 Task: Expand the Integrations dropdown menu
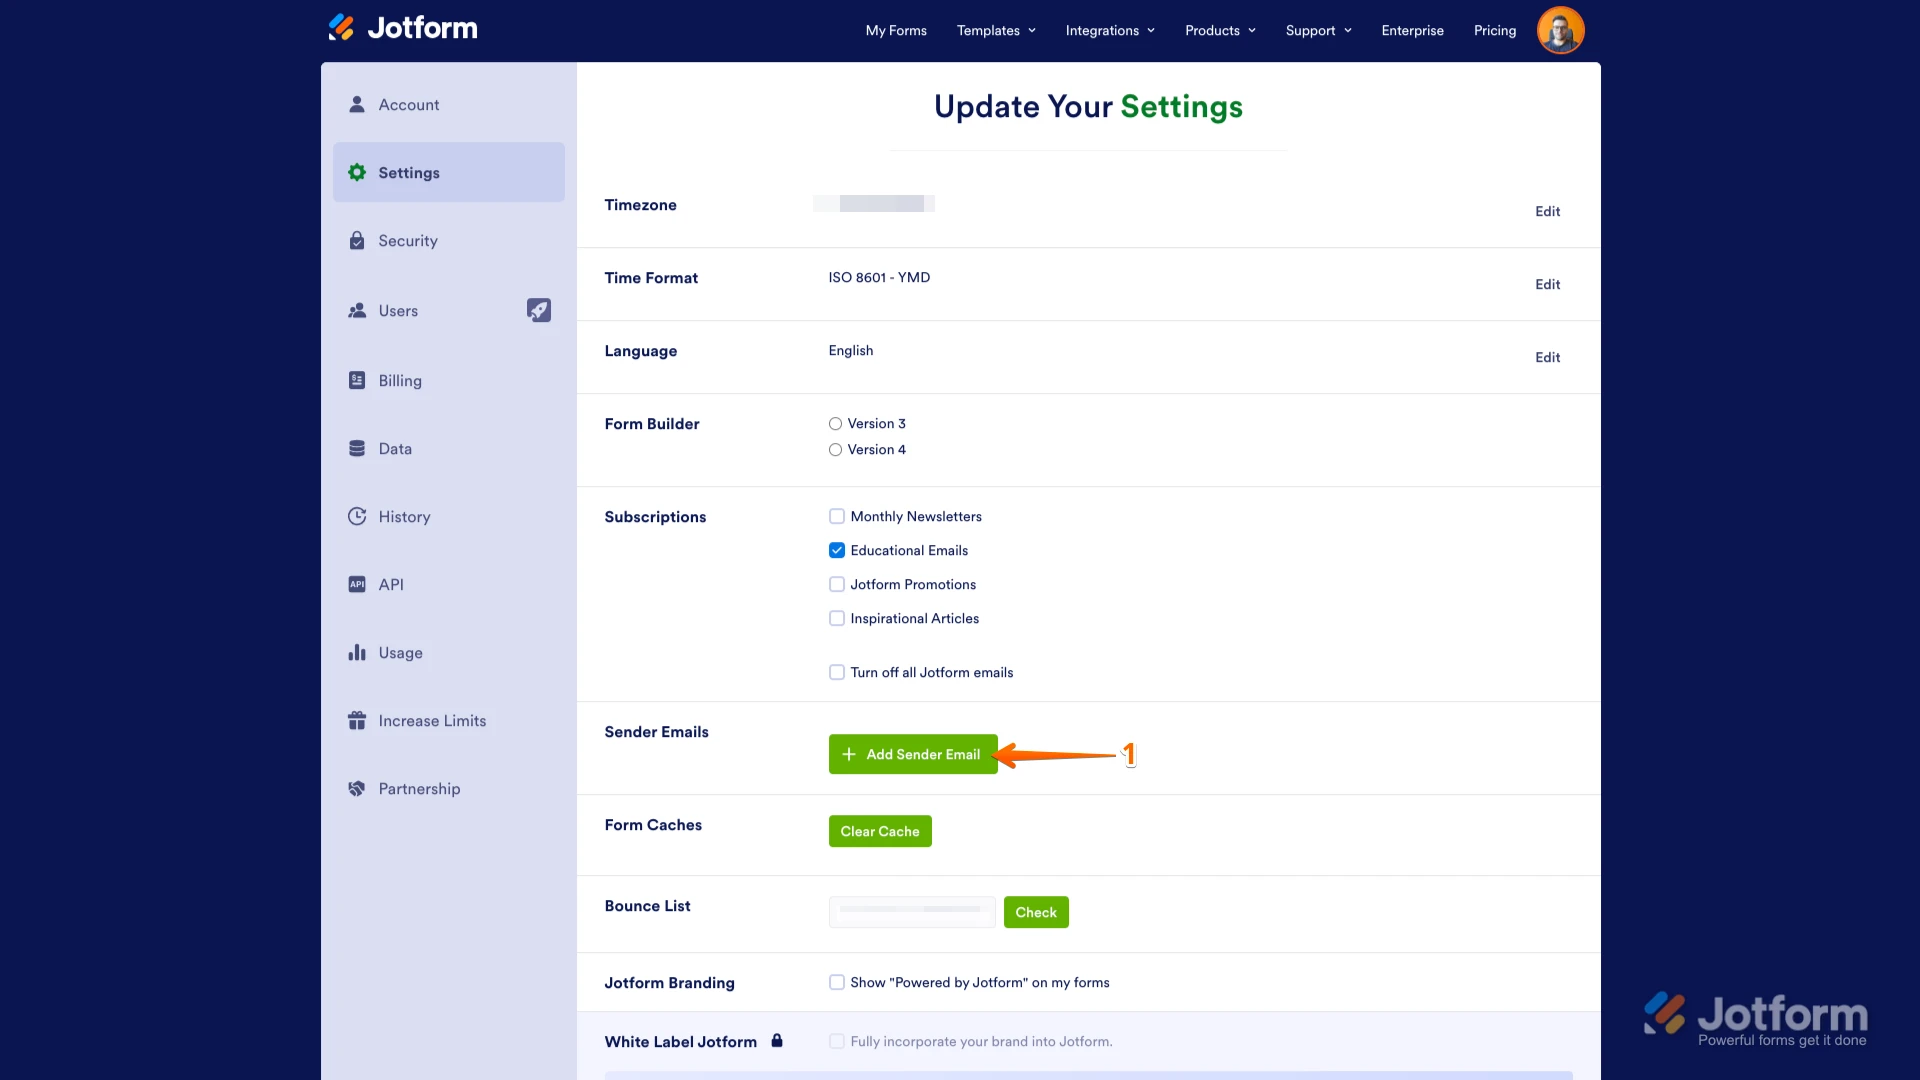[x=1110, y=30]
